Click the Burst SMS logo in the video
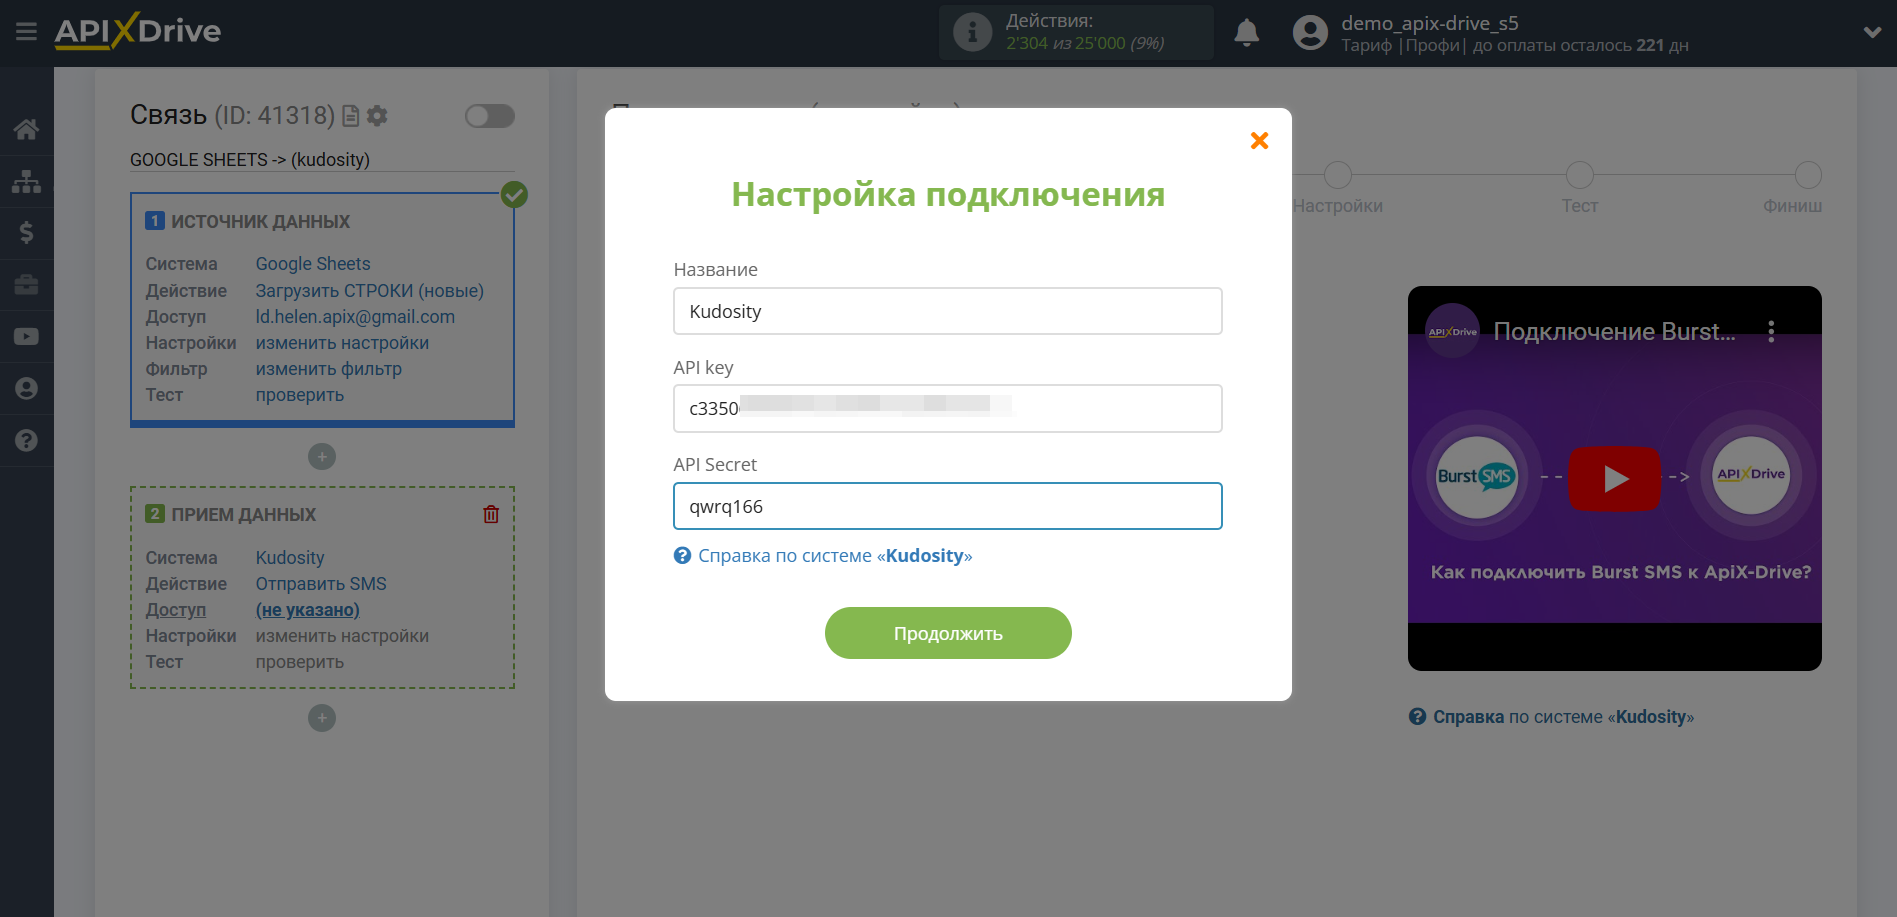 coord(1477,477)
